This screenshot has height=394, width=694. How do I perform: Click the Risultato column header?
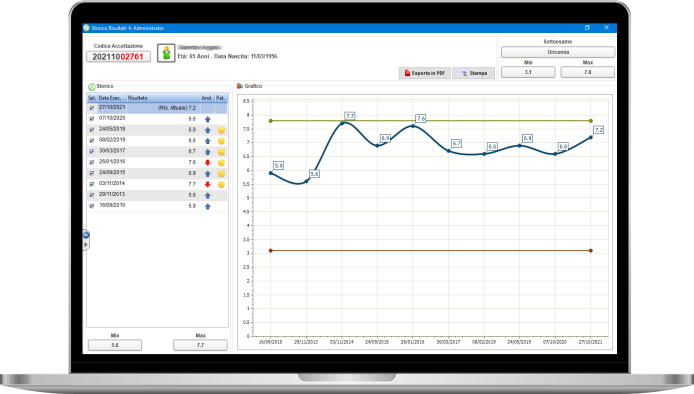(163, 98)
